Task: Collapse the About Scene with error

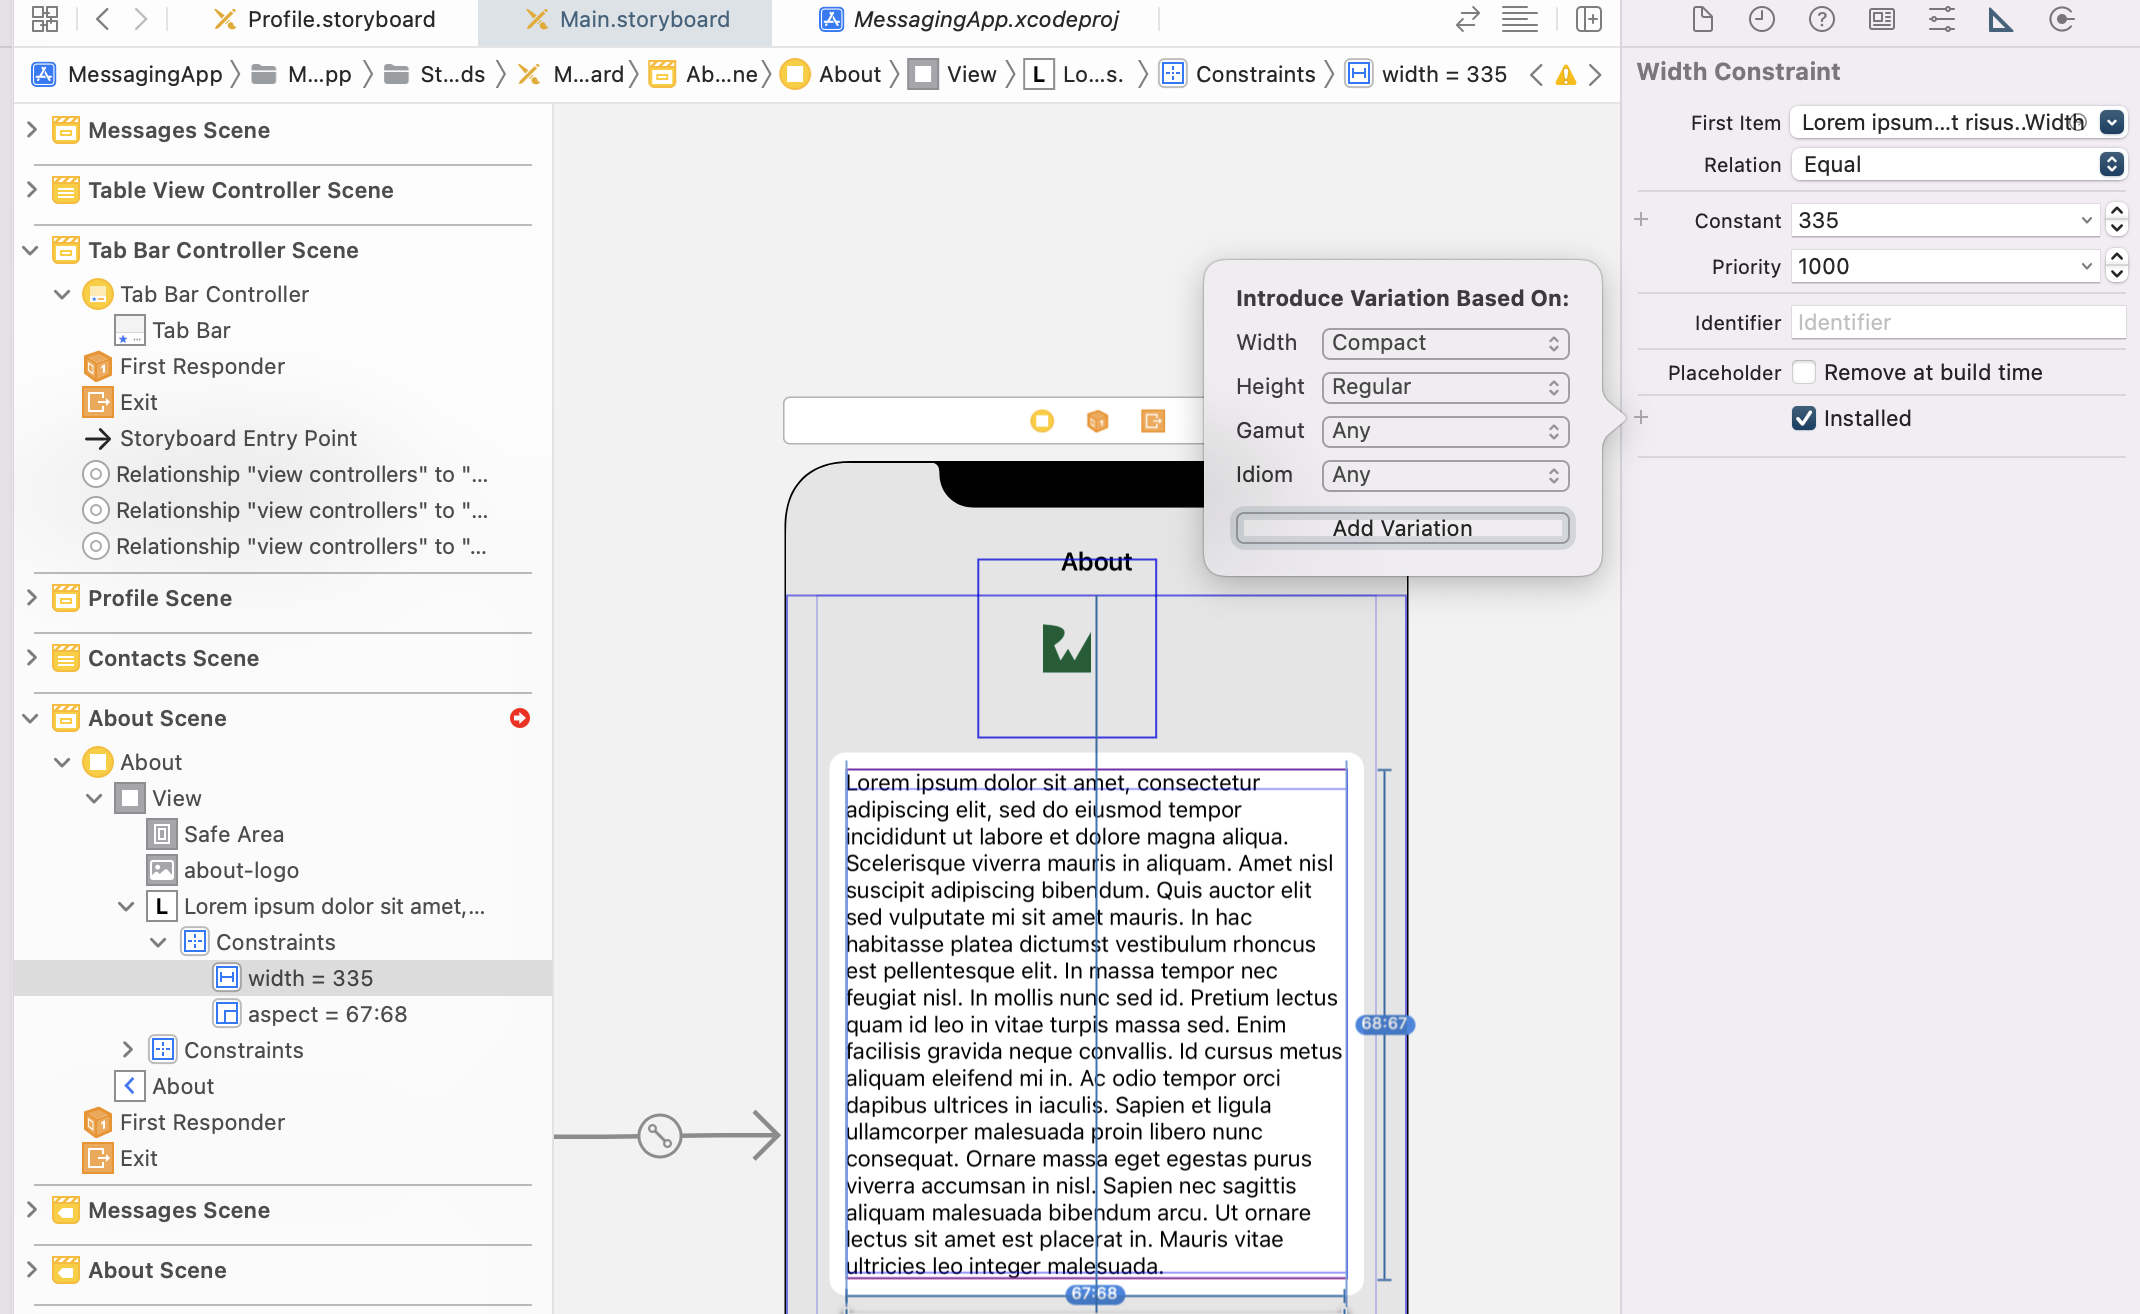Action: point(31,718)
